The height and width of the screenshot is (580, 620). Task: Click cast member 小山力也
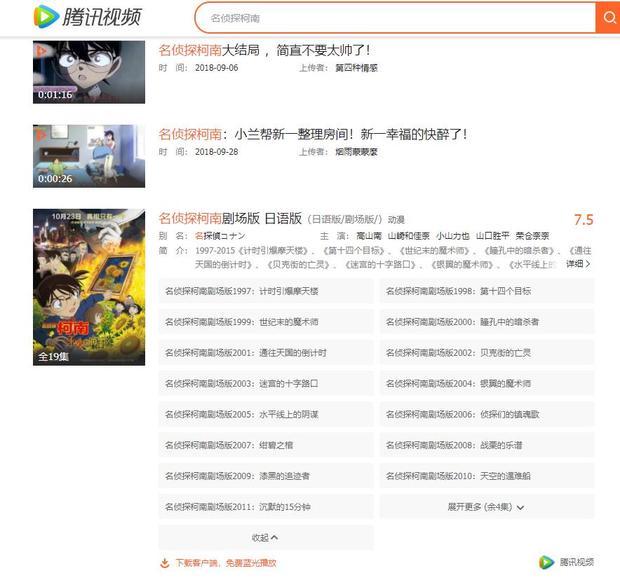click(453, 236)
